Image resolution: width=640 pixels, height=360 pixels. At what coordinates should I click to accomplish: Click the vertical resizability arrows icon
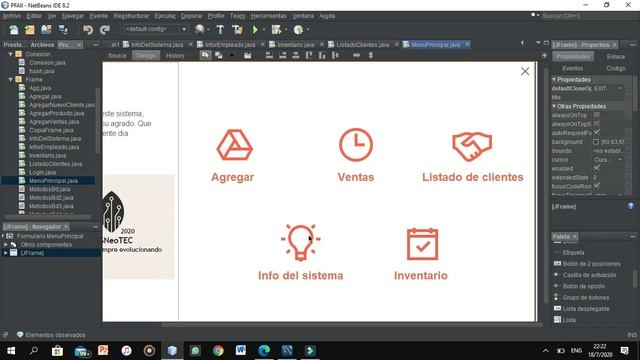click(371, 55)
